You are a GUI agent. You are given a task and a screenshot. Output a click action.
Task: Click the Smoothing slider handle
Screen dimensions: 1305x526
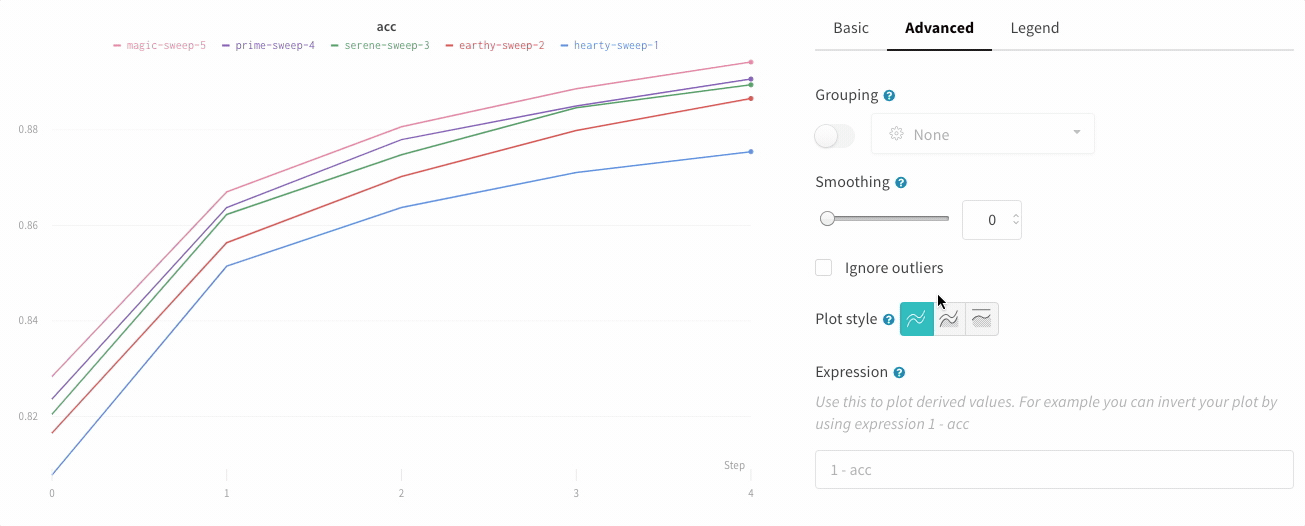pyautogui.click(x=827, y=218)
